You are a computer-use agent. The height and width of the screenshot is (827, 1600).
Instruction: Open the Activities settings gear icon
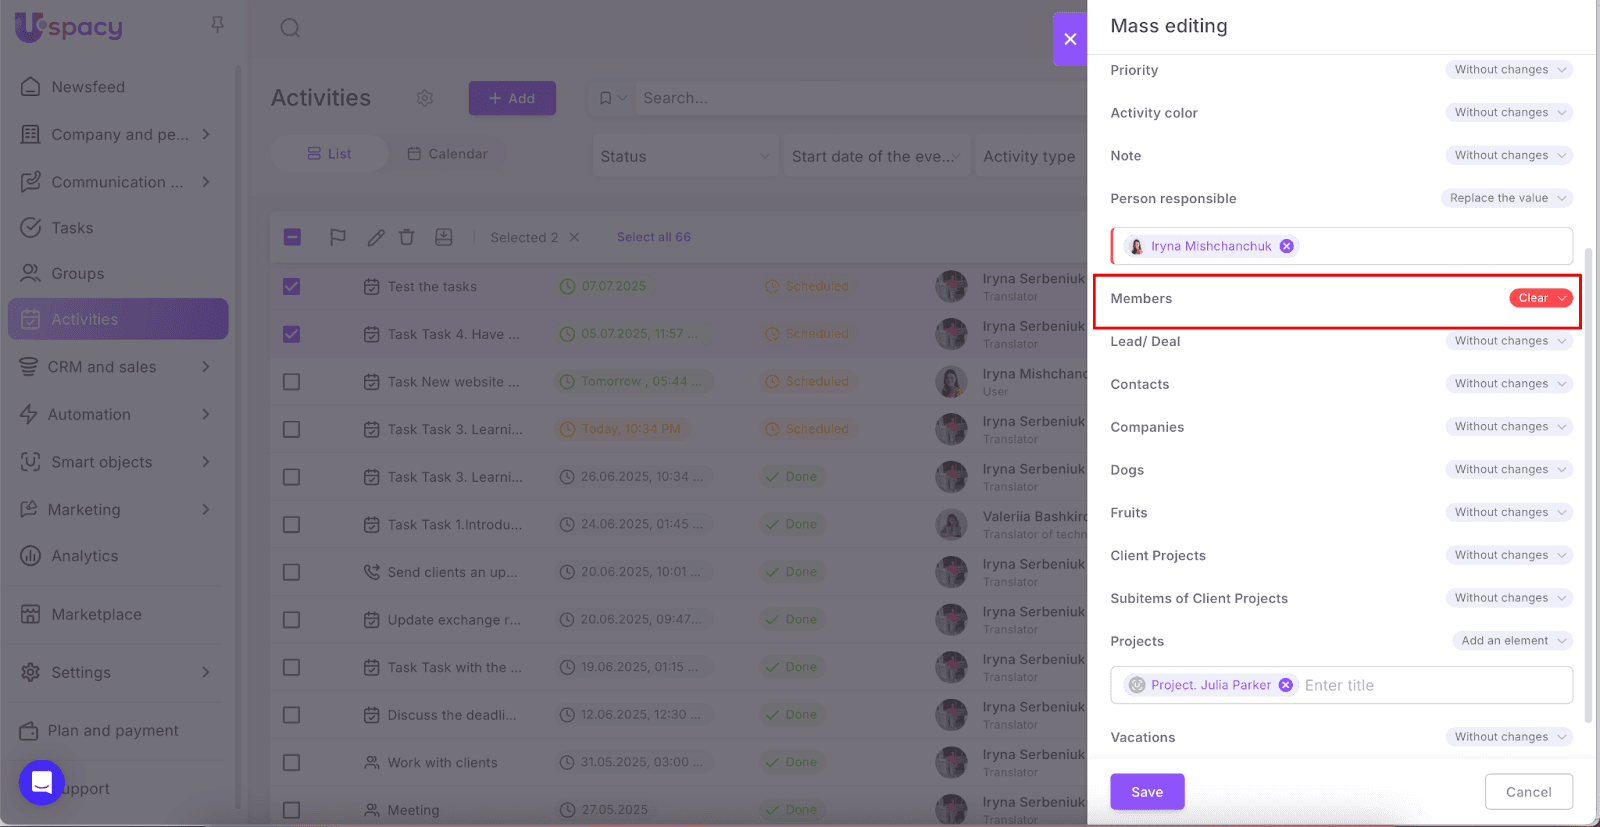[x=425, y=98]
